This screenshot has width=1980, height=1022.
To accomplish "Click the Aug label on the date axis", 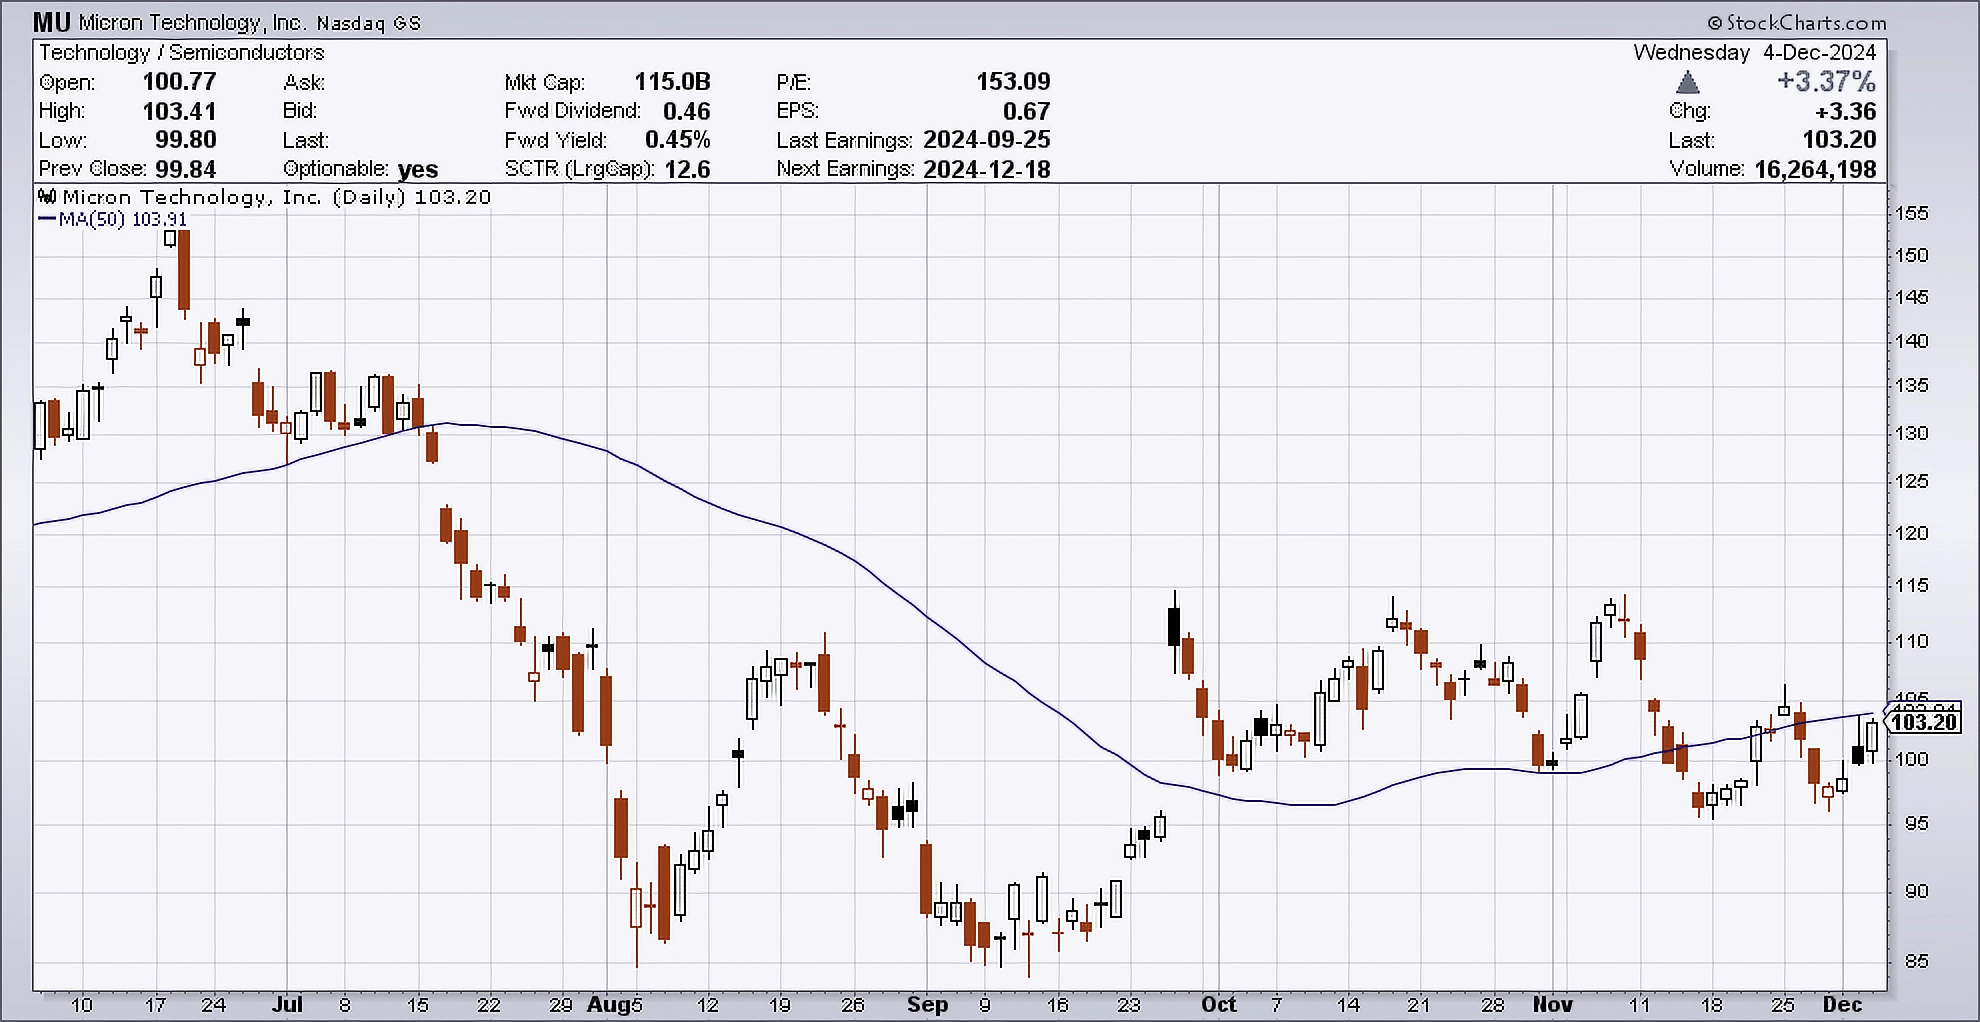I will point(609,1004).
